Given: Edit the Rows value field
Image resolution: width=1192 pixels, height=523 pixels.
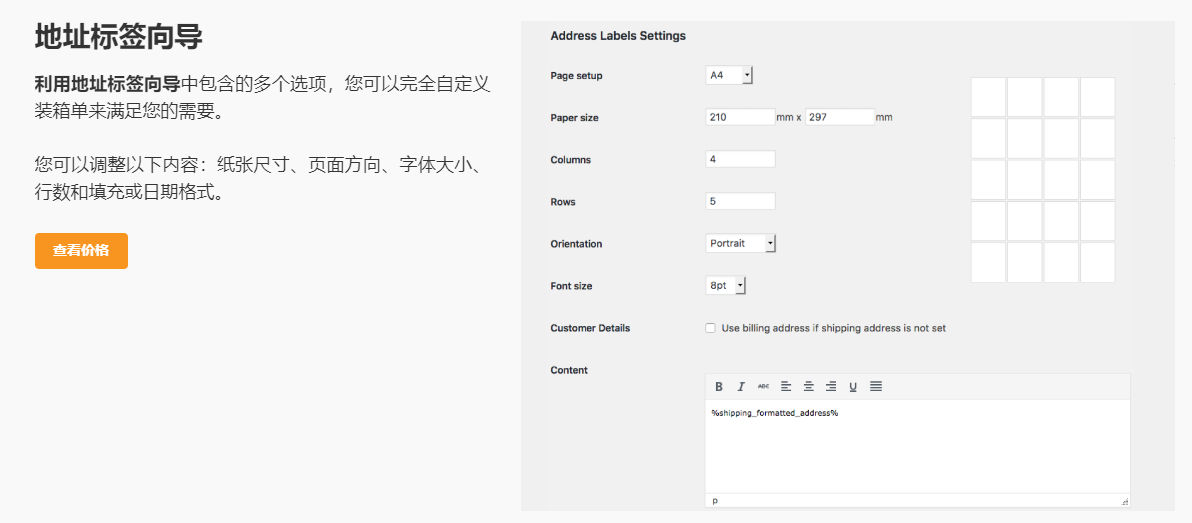Looking at the screenshot, I should [740, 201].
